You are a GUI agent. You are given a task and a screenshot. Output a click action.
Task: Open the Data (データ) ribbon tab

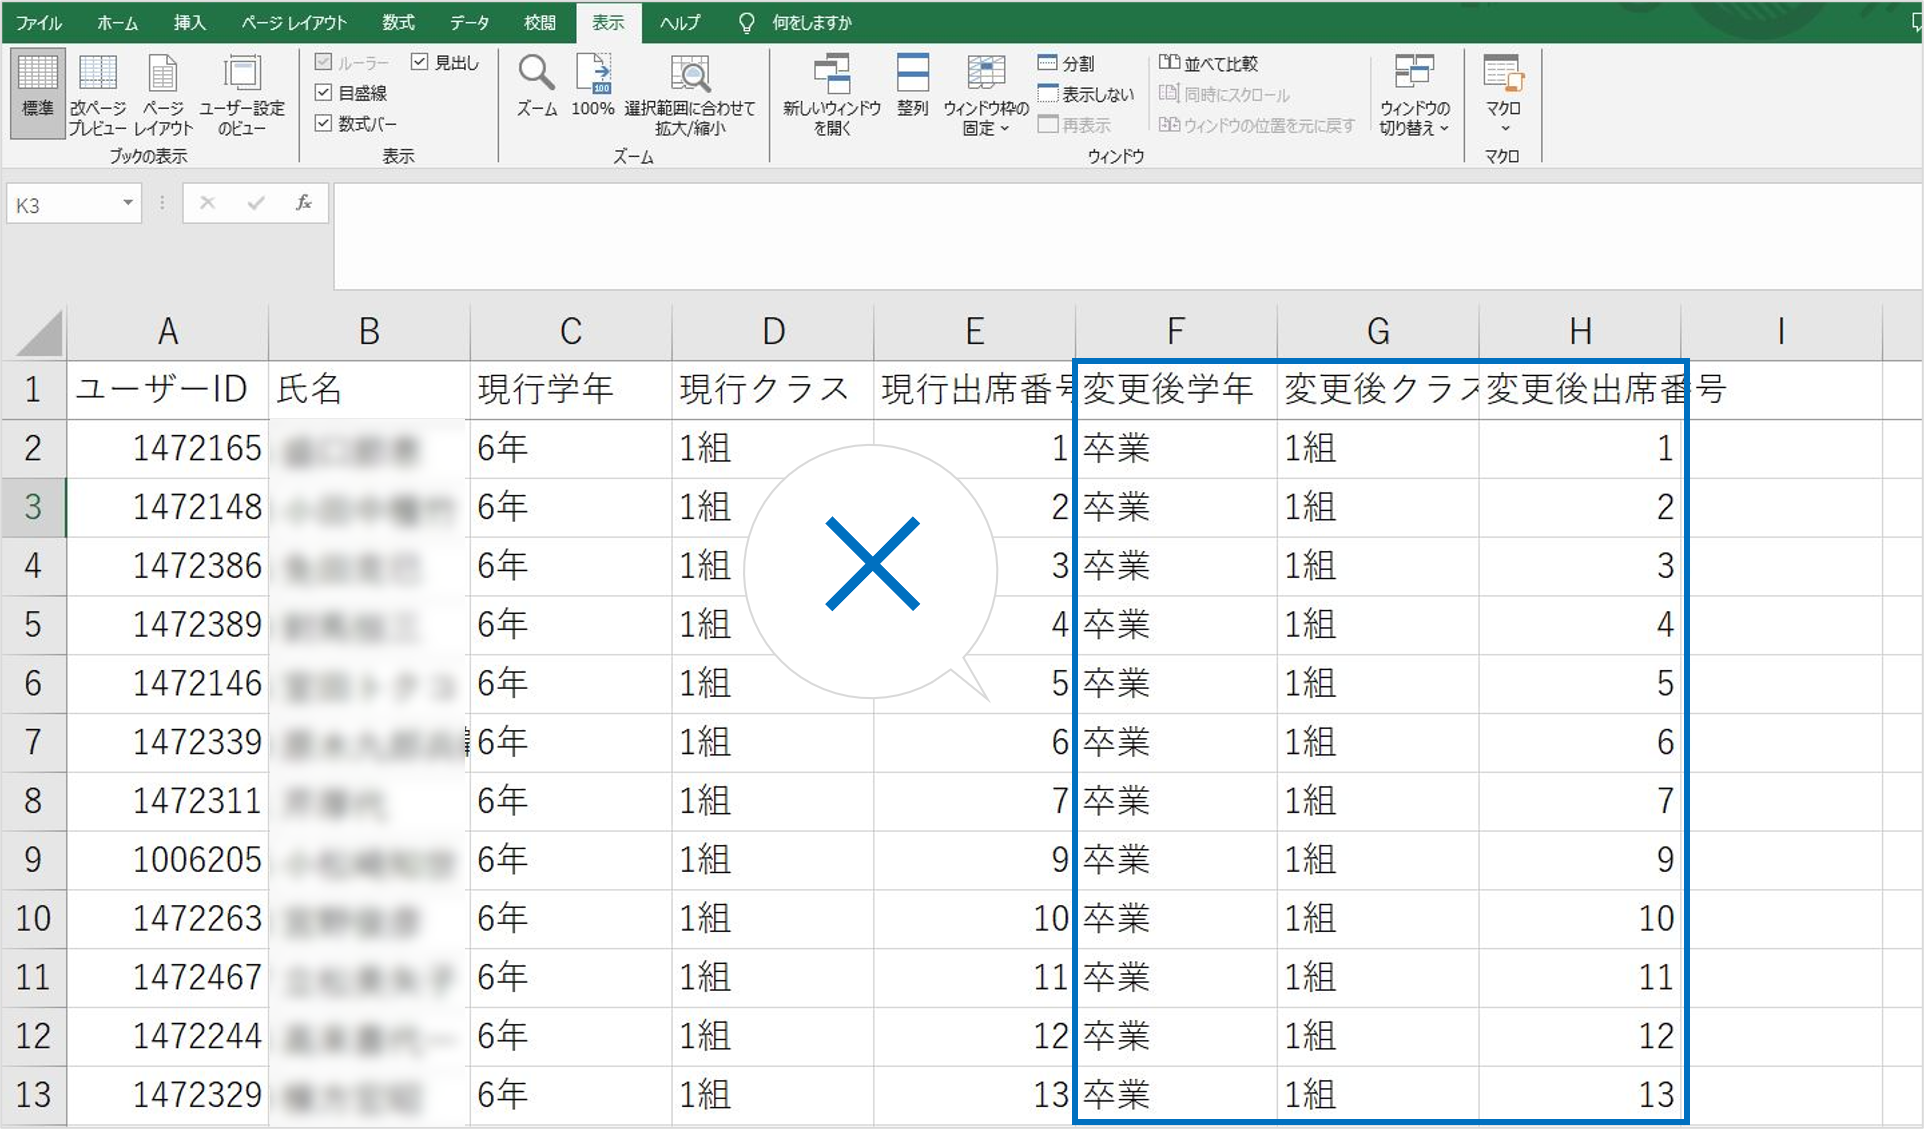469,22
